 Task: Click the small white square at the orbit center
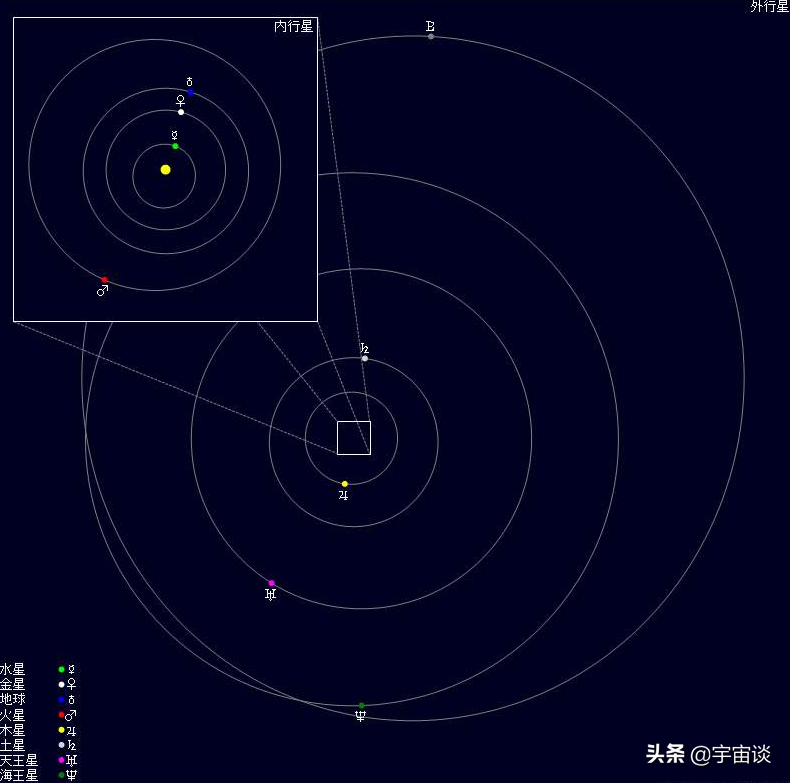(354, 438)
